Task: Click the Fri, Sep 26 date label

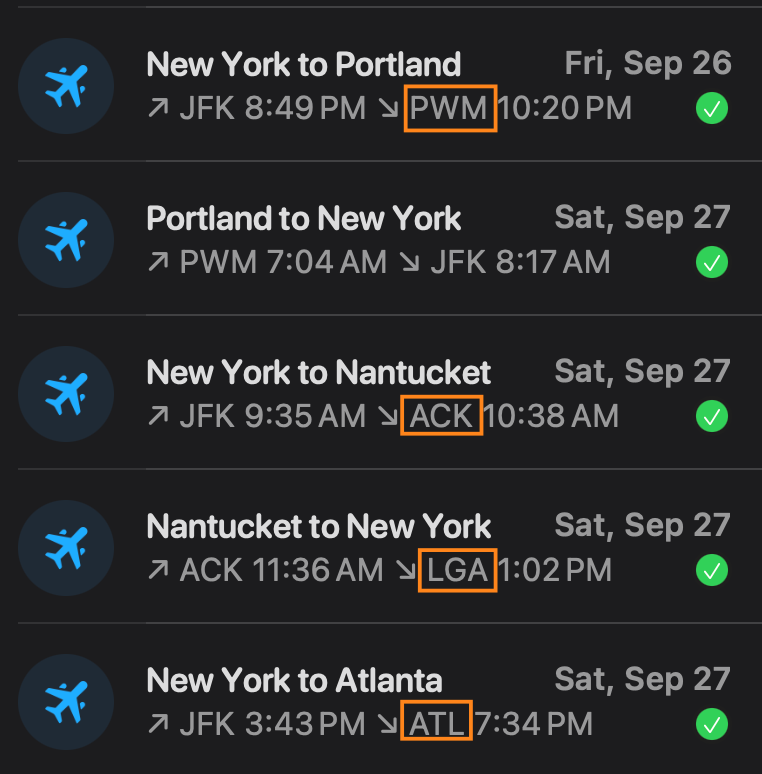Action: 647,64
